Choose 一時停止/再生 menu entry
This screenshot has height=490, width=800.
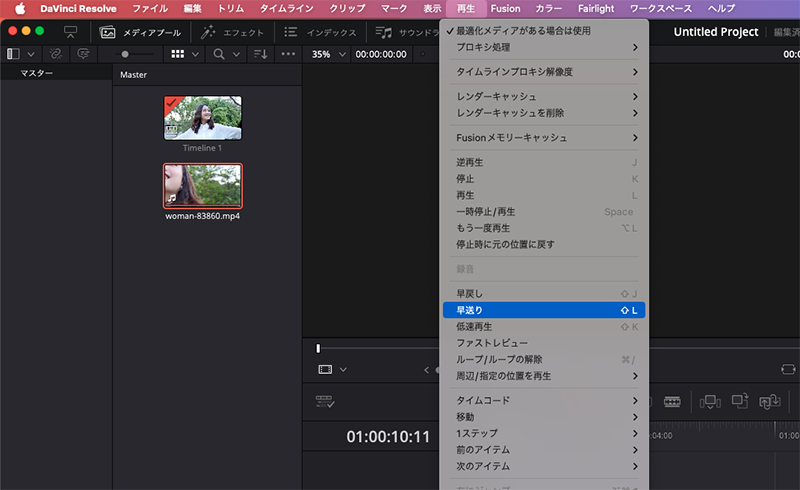click(544, 211)
